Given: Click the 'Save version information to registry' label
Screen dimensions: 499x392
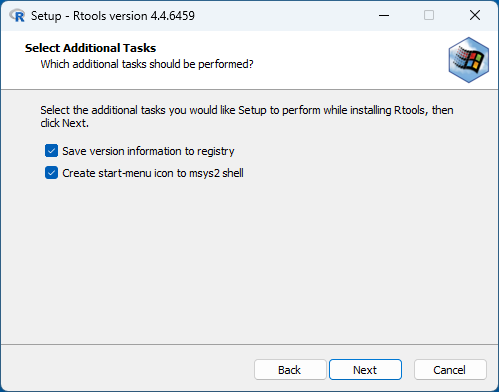Looking at the screenshot, I should (x=148, y=151).
